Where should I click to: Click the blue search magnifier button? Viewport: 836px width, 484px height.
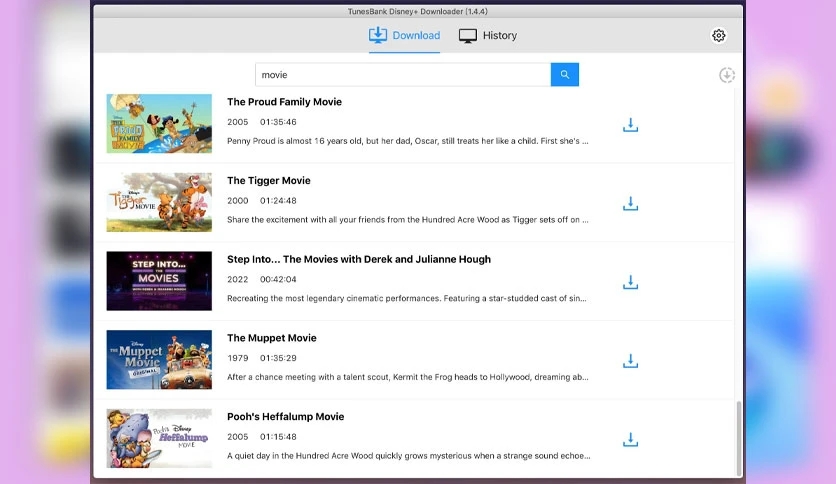(x=565, y=75)
